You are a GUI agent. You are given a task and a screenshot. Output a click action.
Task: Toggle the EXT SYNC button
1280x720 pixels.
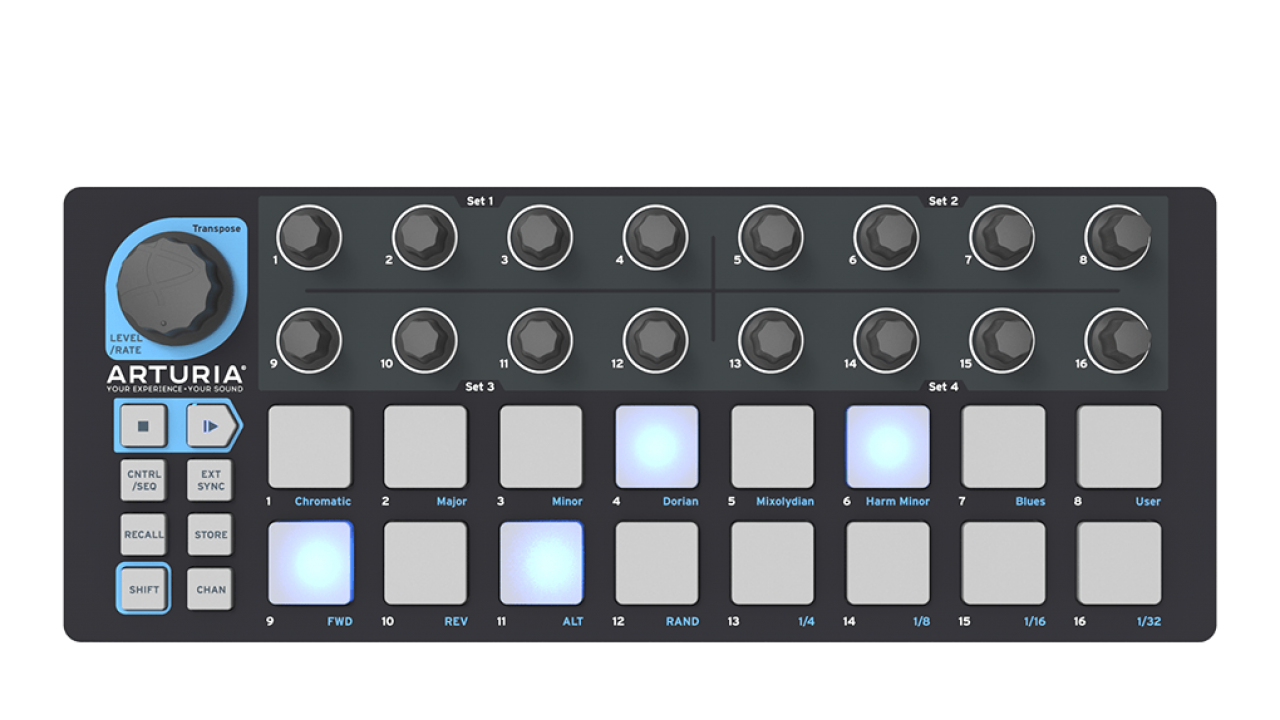click(211, 480)
